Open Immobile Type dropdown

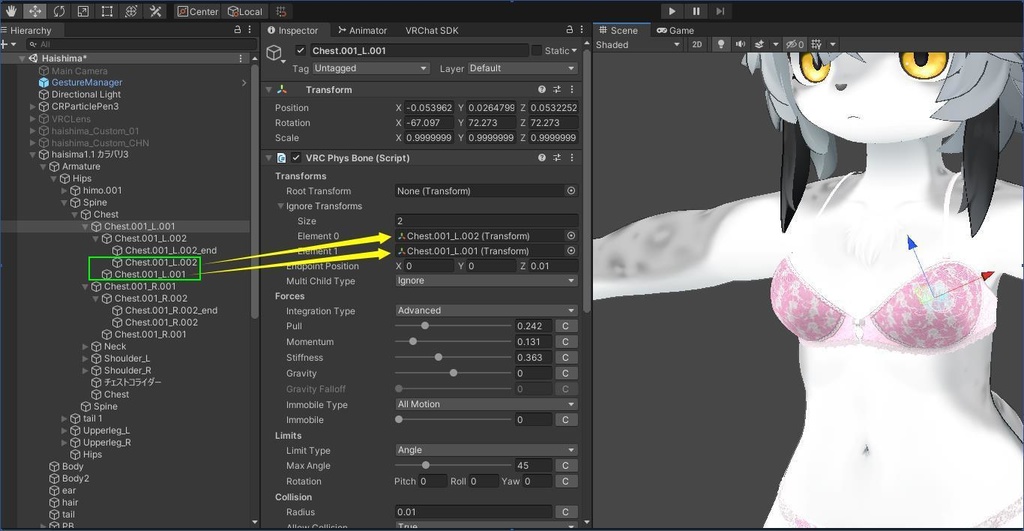tap(486, 404)
